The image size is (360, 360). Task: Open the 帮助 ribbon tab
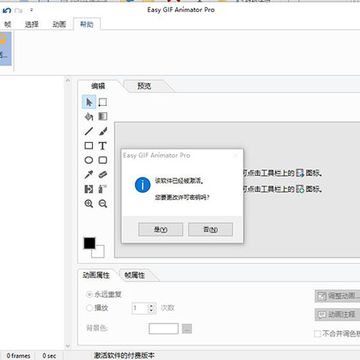tap(87, 24)
